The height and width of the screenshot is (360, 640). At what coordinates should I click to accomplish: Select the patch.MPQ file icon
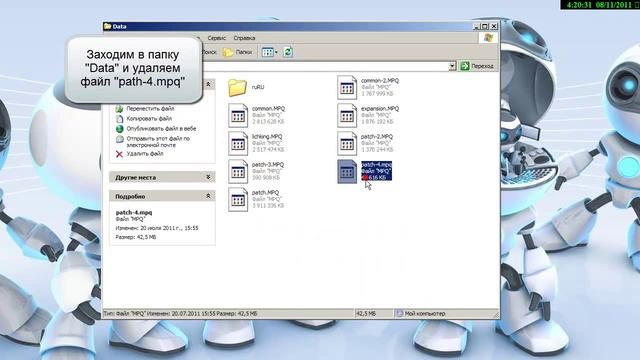238,199
